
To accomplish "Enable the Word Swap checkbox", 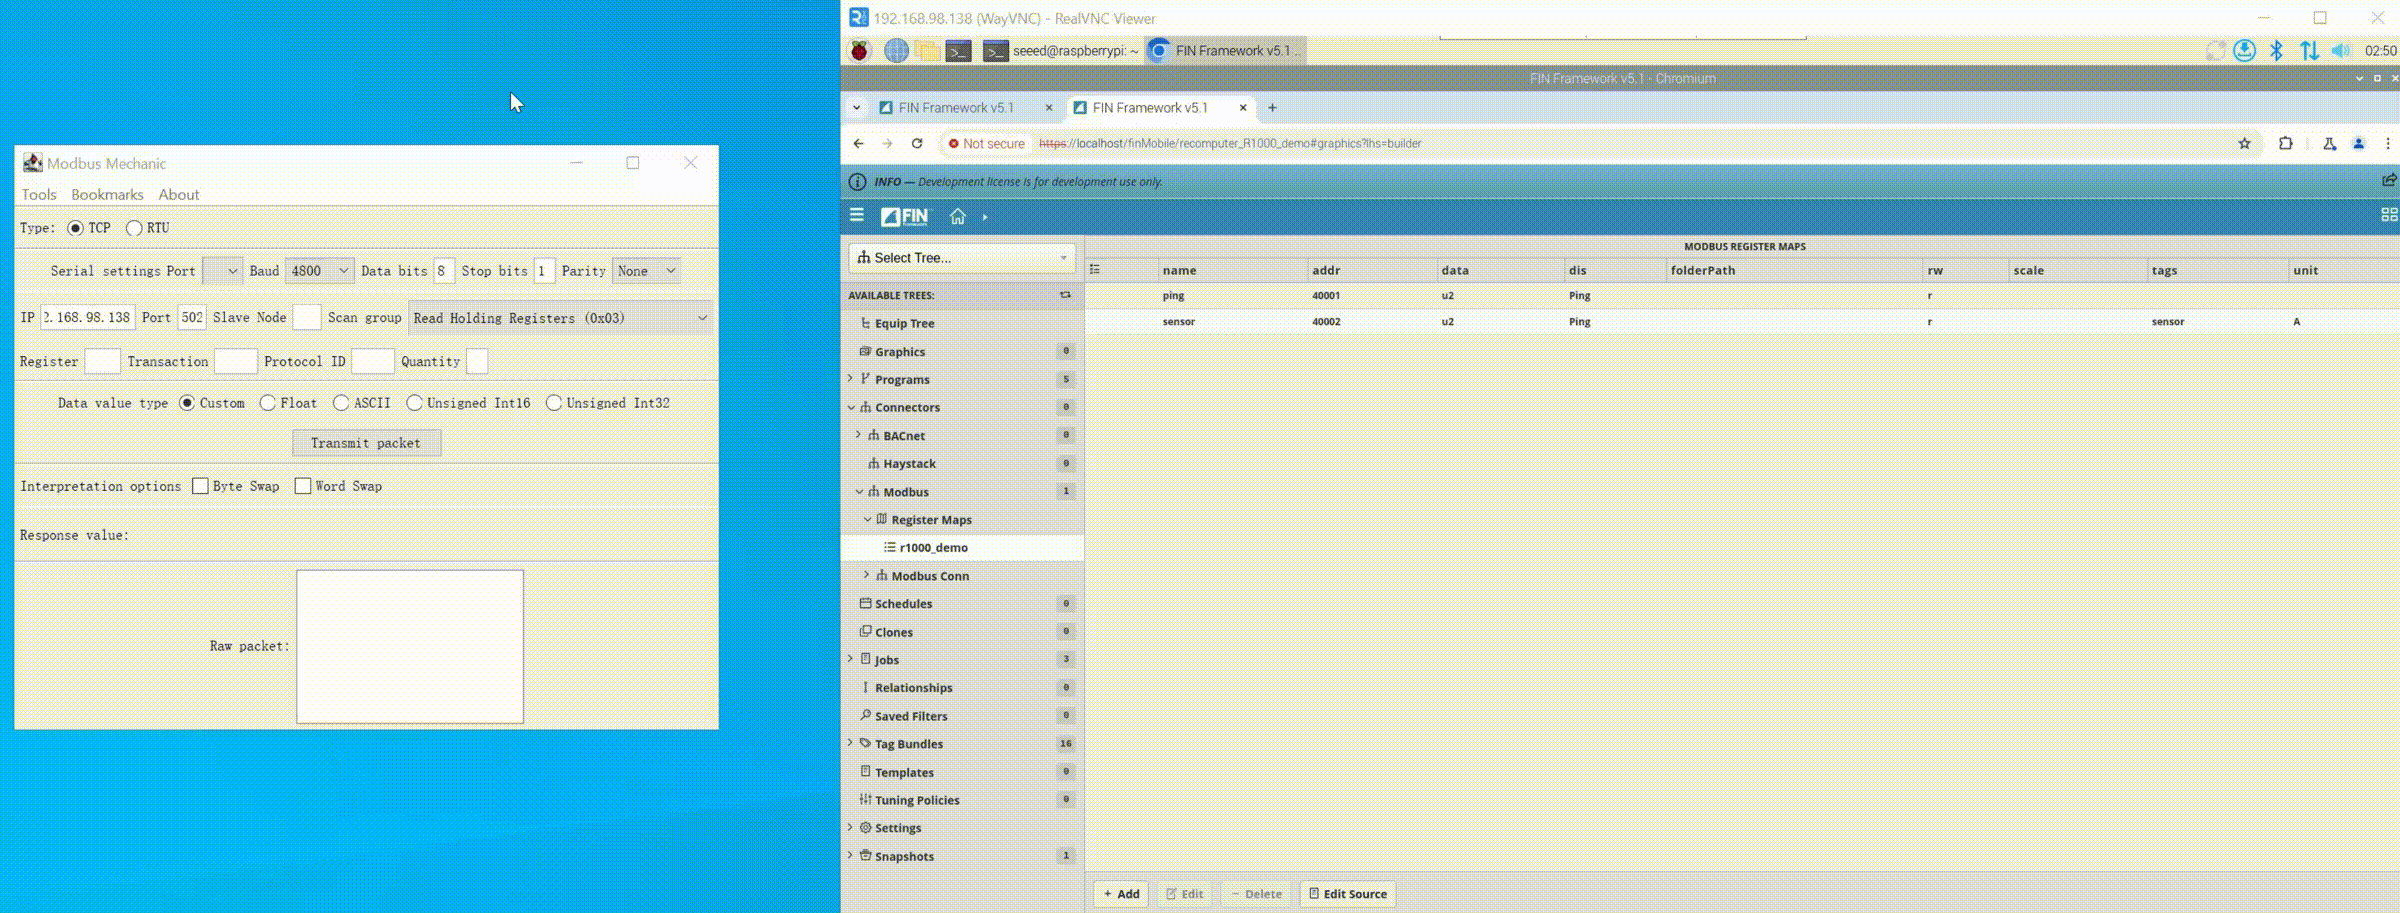I will 303,486.
